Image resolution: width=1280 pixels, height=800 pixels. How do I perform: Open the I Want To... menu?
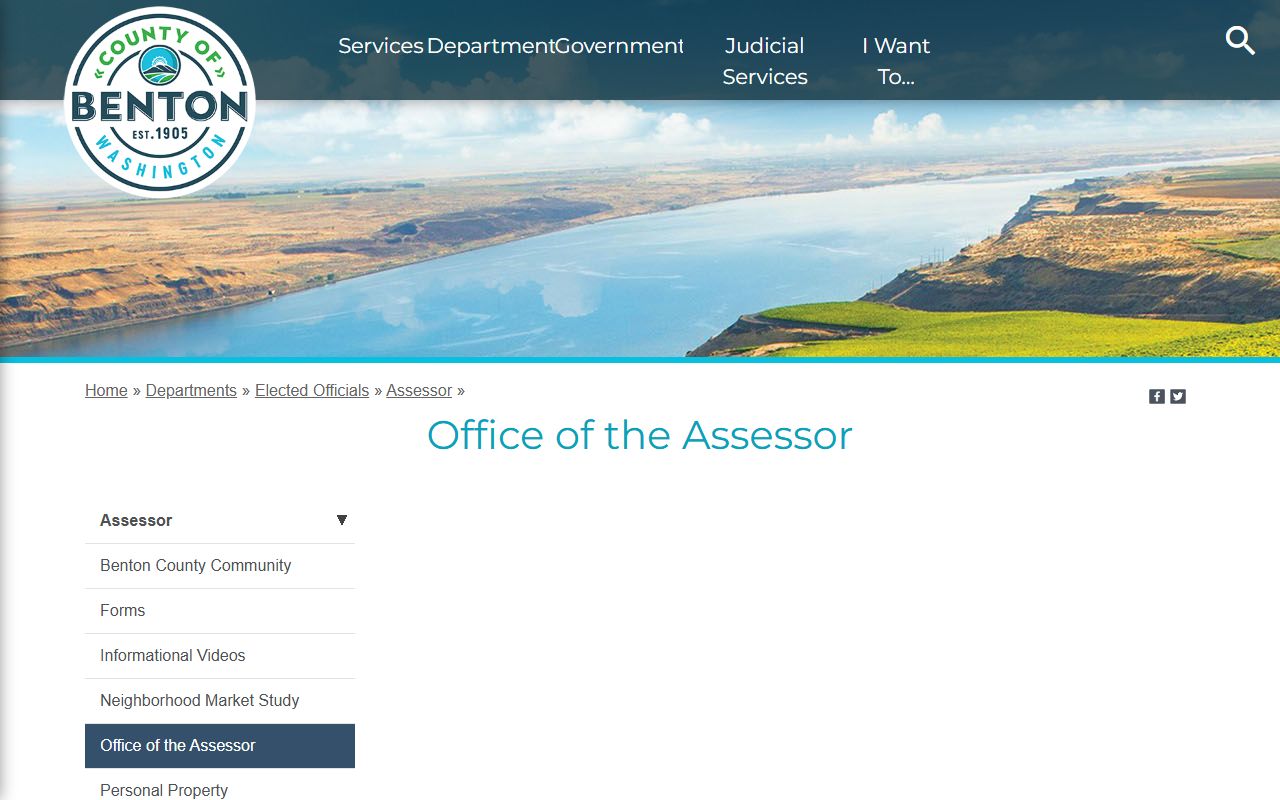tap(896, 61)
